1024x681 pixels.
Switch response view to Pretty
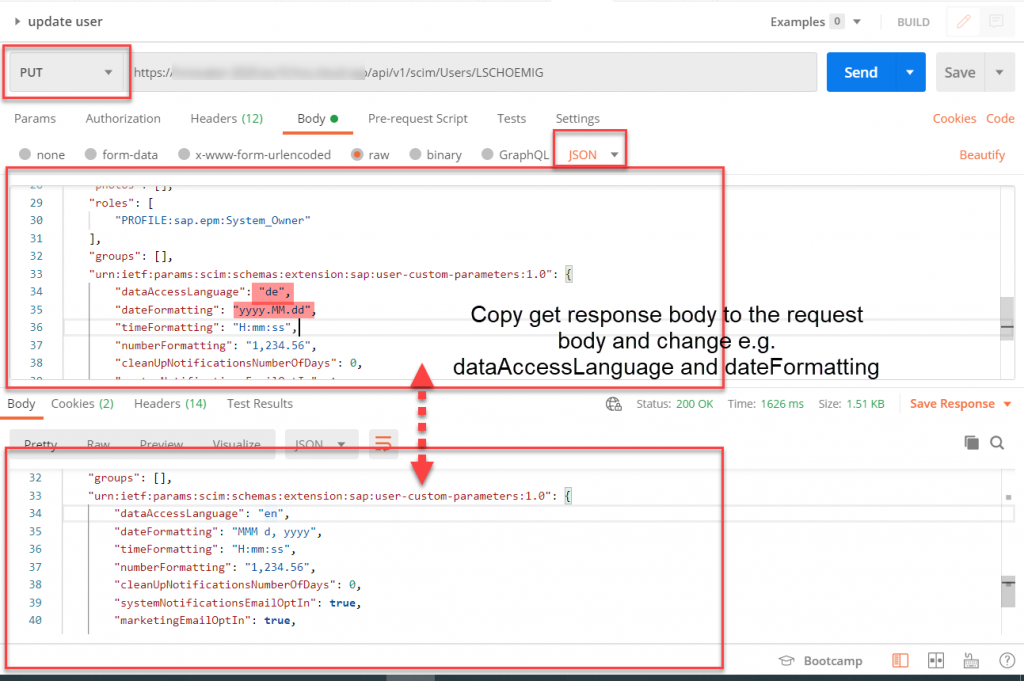(x=40, y=444)
